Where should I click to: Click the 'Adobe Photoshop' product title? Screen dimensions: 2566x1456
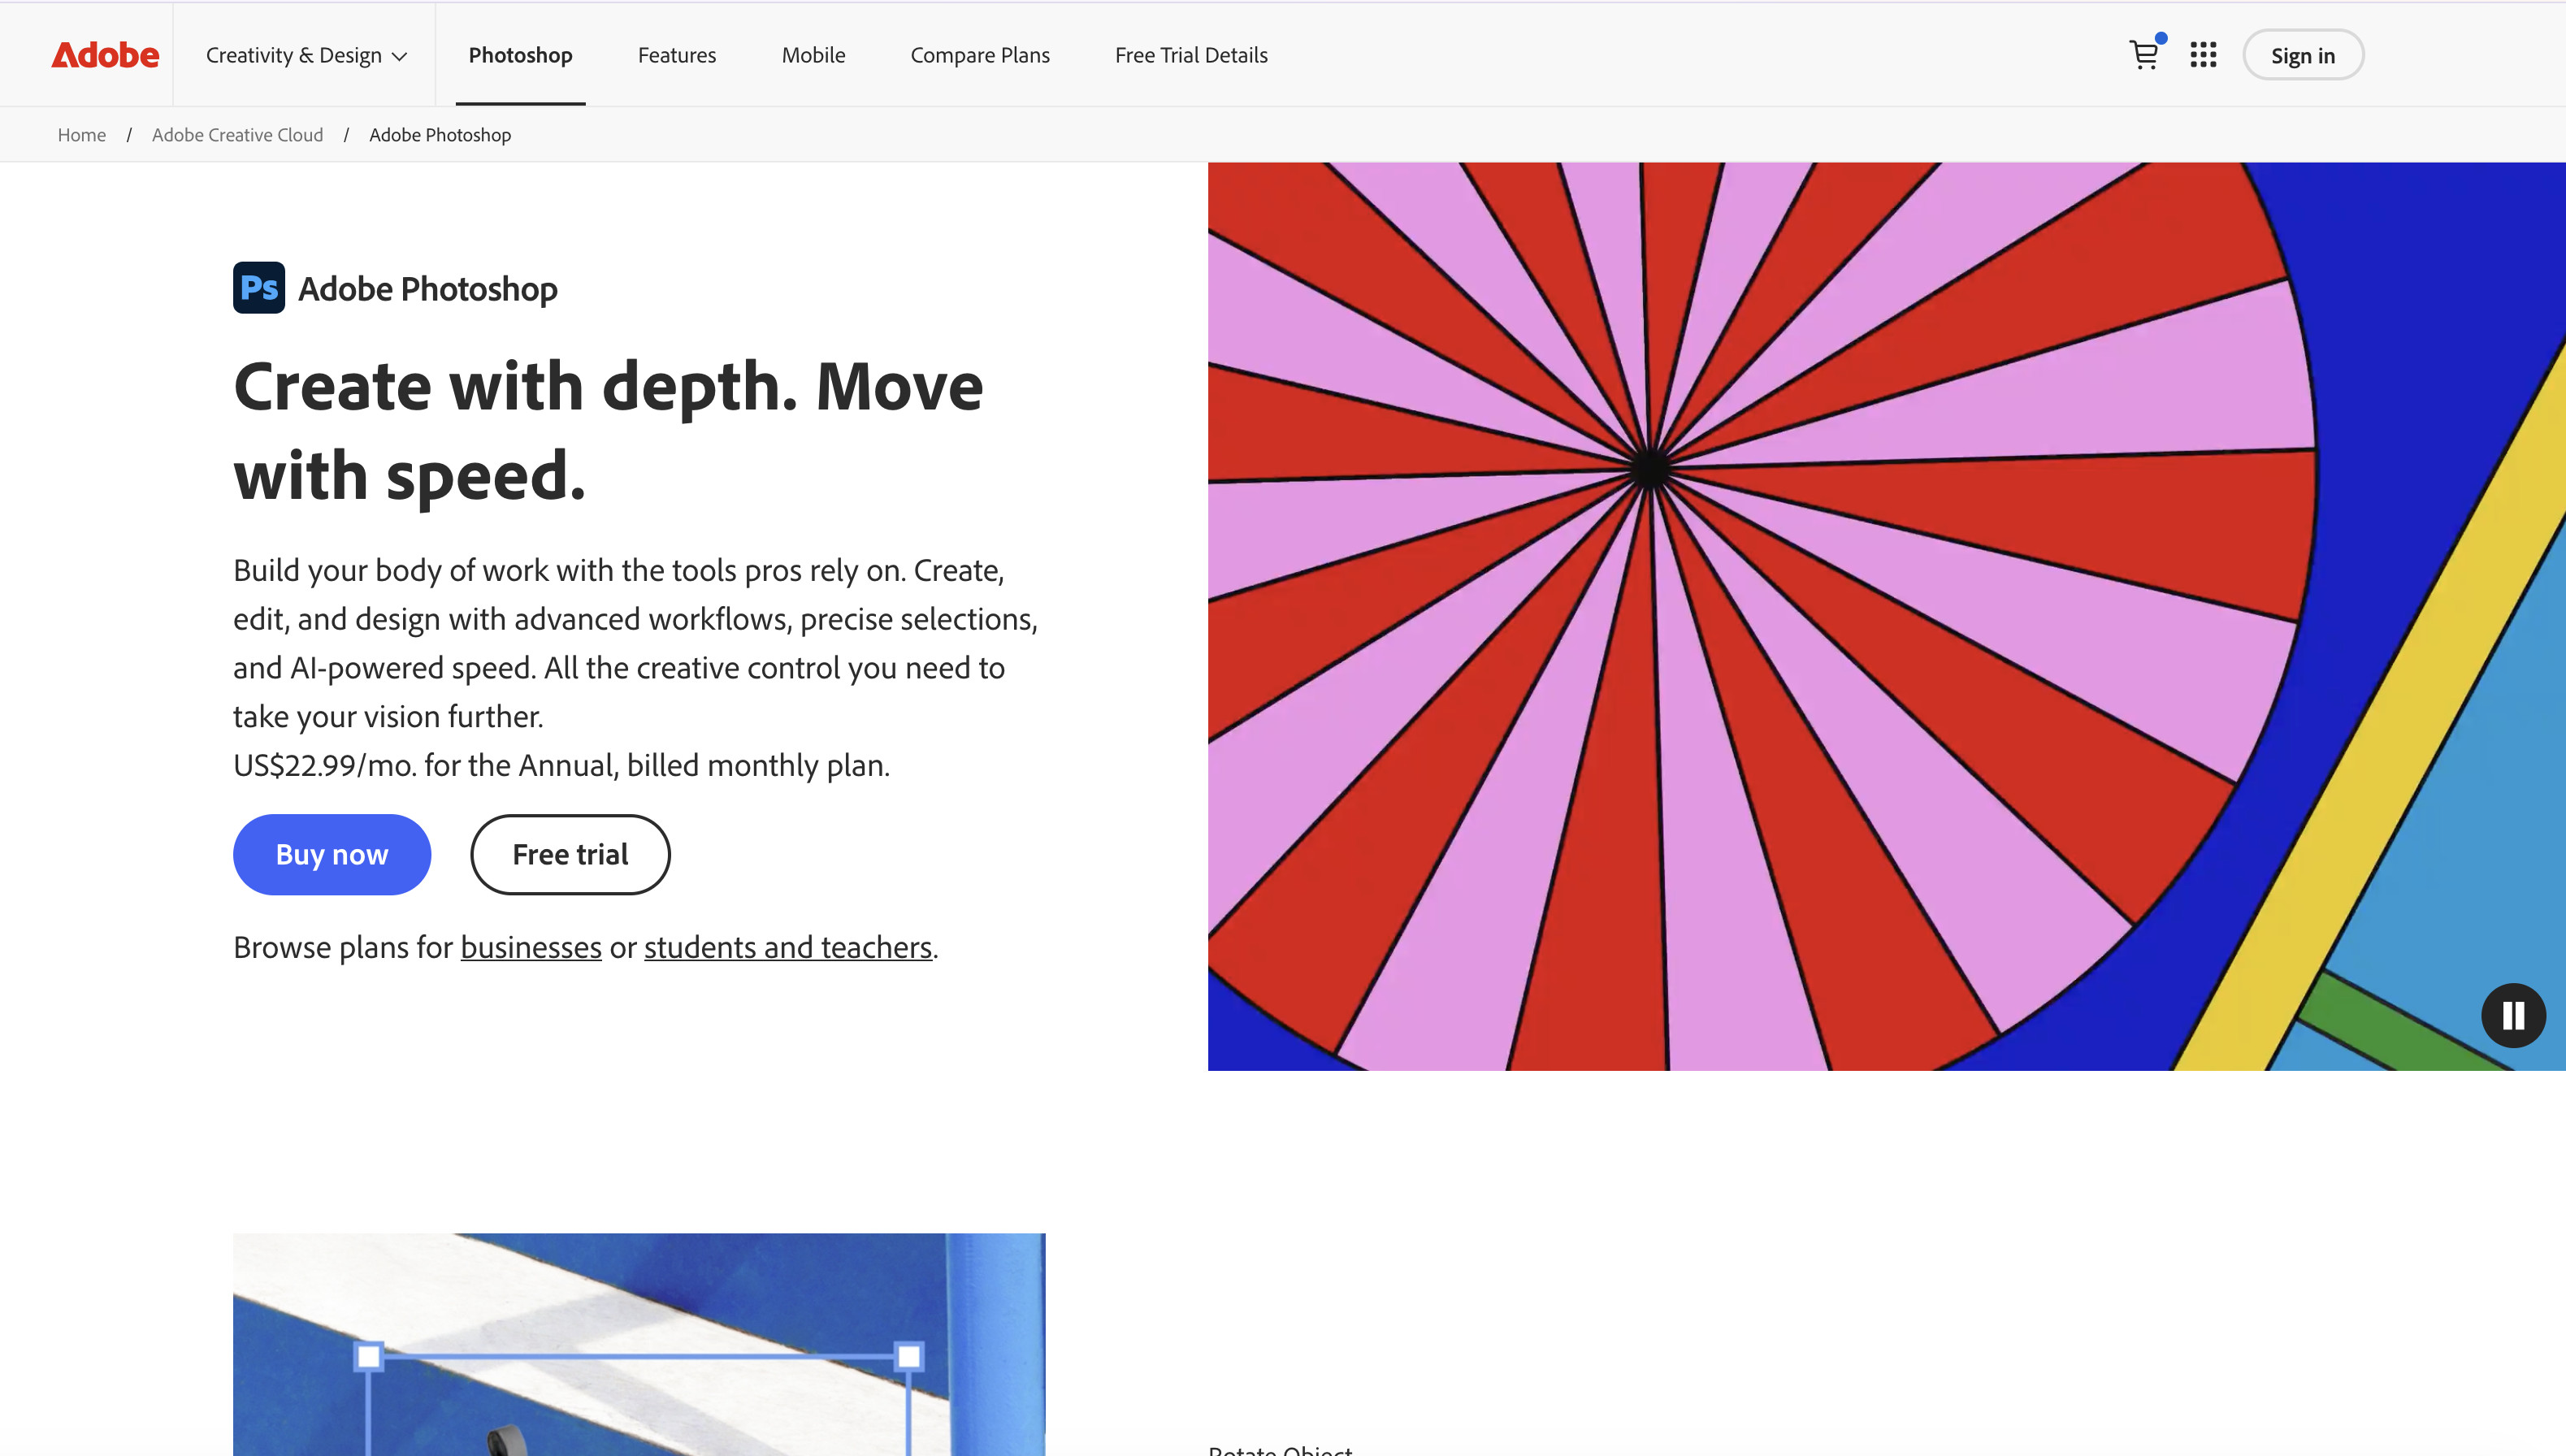[428, 289]
